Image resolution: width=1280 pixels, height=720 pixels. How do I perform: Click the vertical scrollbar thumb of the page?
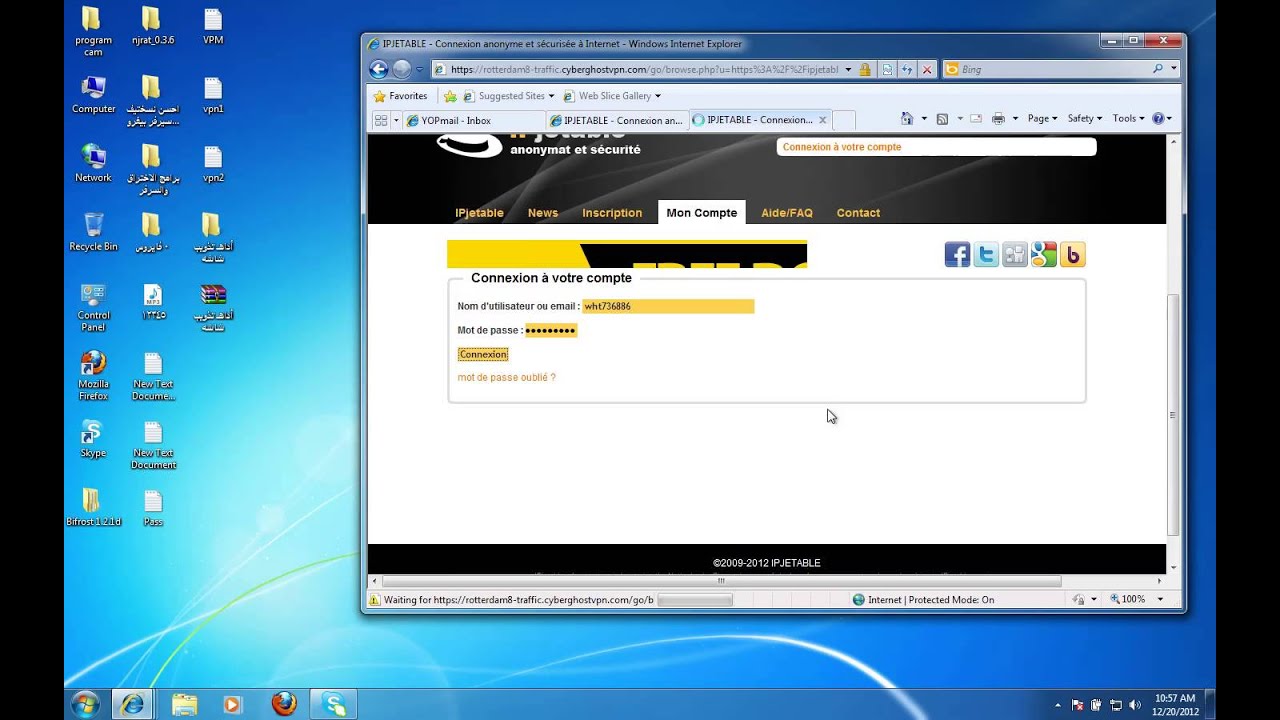click(1173, 415)
